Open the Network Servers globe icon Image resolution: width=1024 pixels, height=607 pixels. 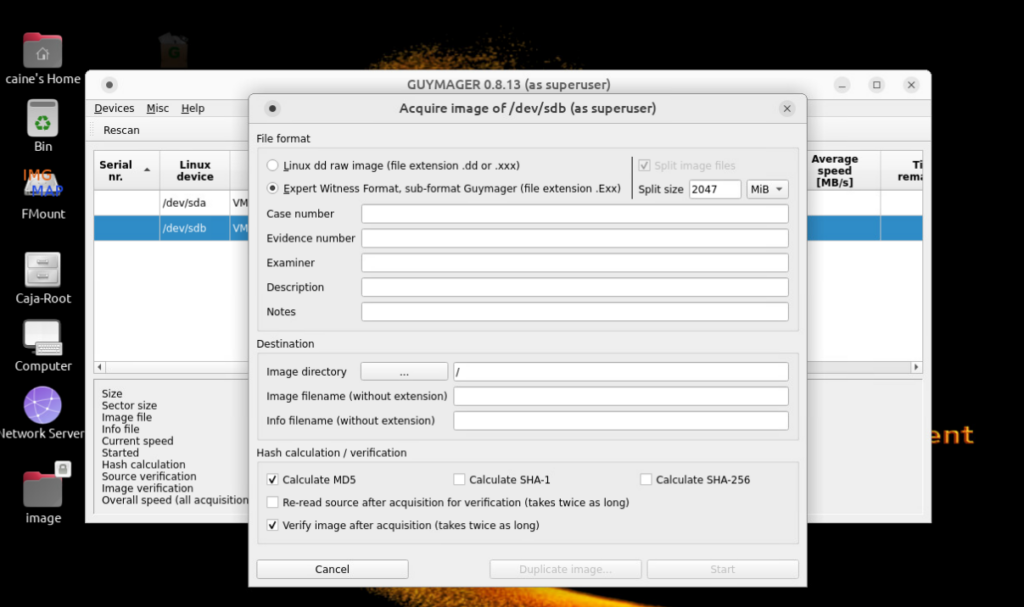(42, 405)
